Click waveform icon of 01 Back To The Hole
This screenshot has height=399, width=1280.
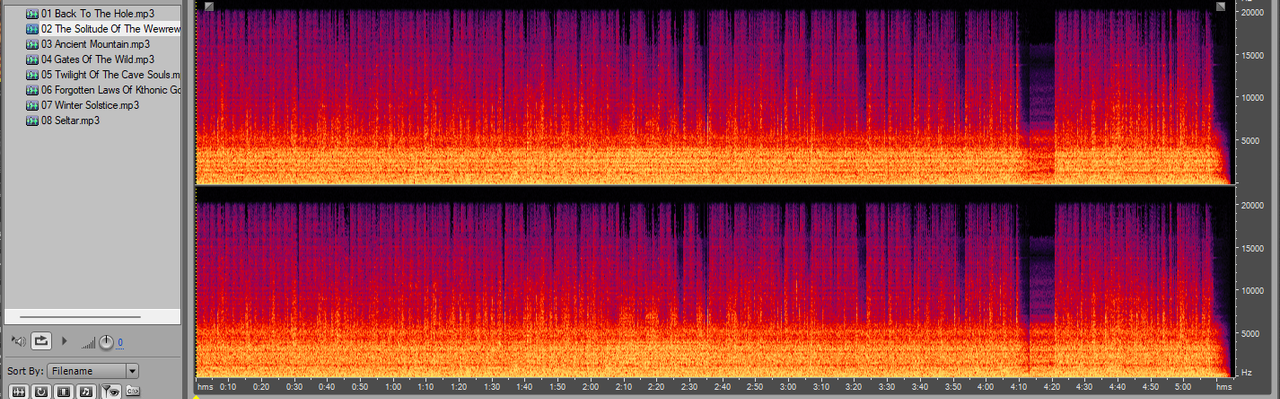pos(32,14)
